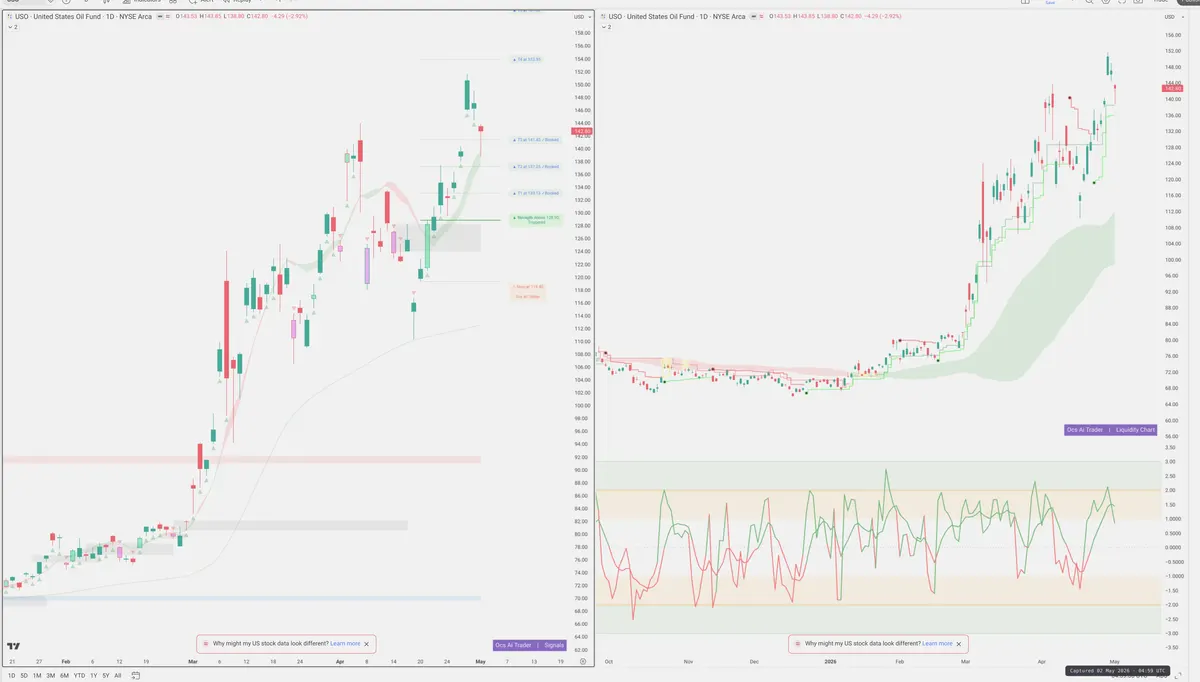This screenshot has width=1200, height=682.
Task: Click the Stop at 119.40 label
Action: [527, 287]
